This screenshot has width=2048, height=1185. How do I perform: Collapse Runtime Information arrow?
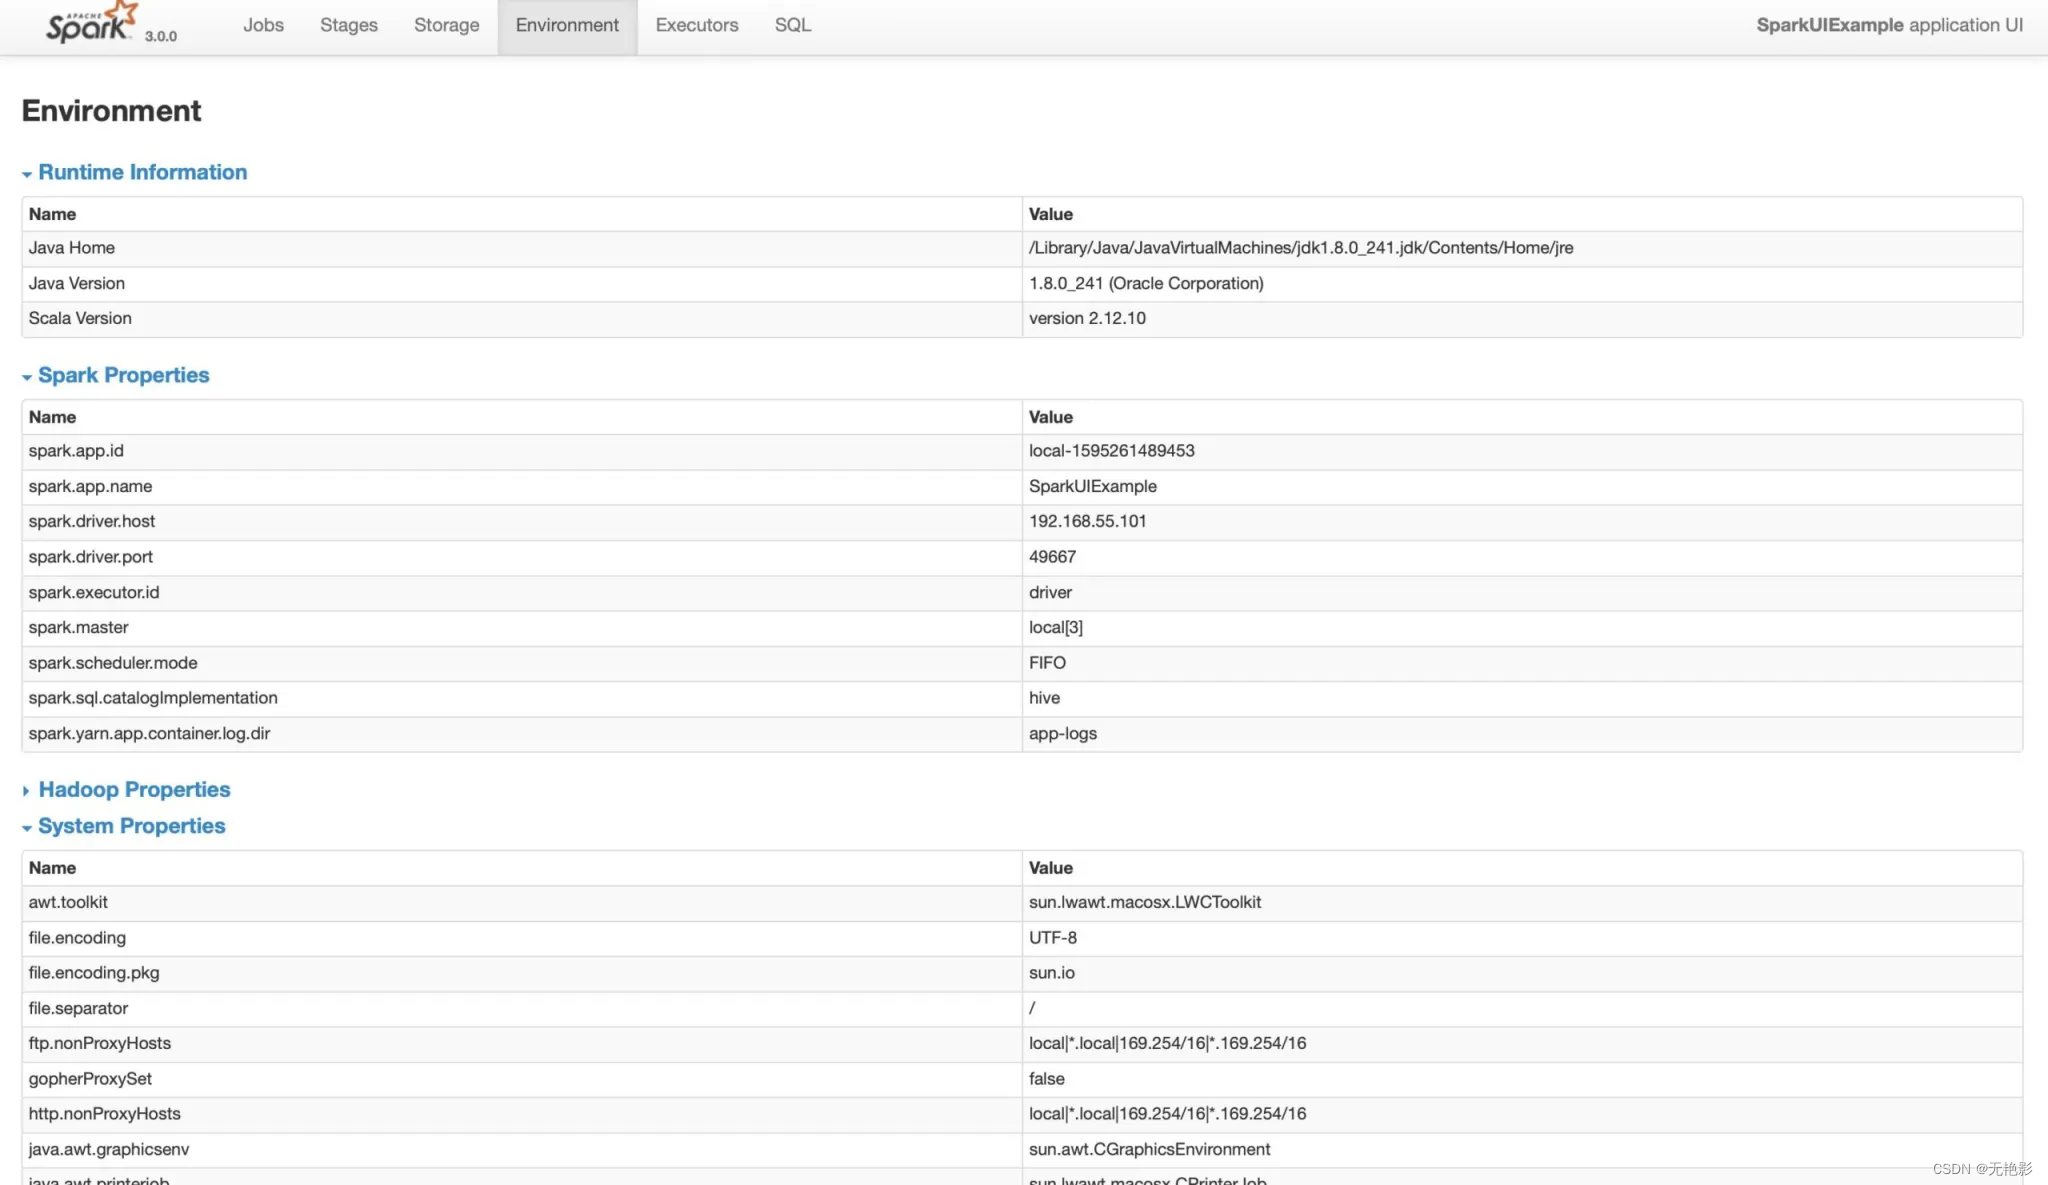pyautogui.click(x=27, y=174)
